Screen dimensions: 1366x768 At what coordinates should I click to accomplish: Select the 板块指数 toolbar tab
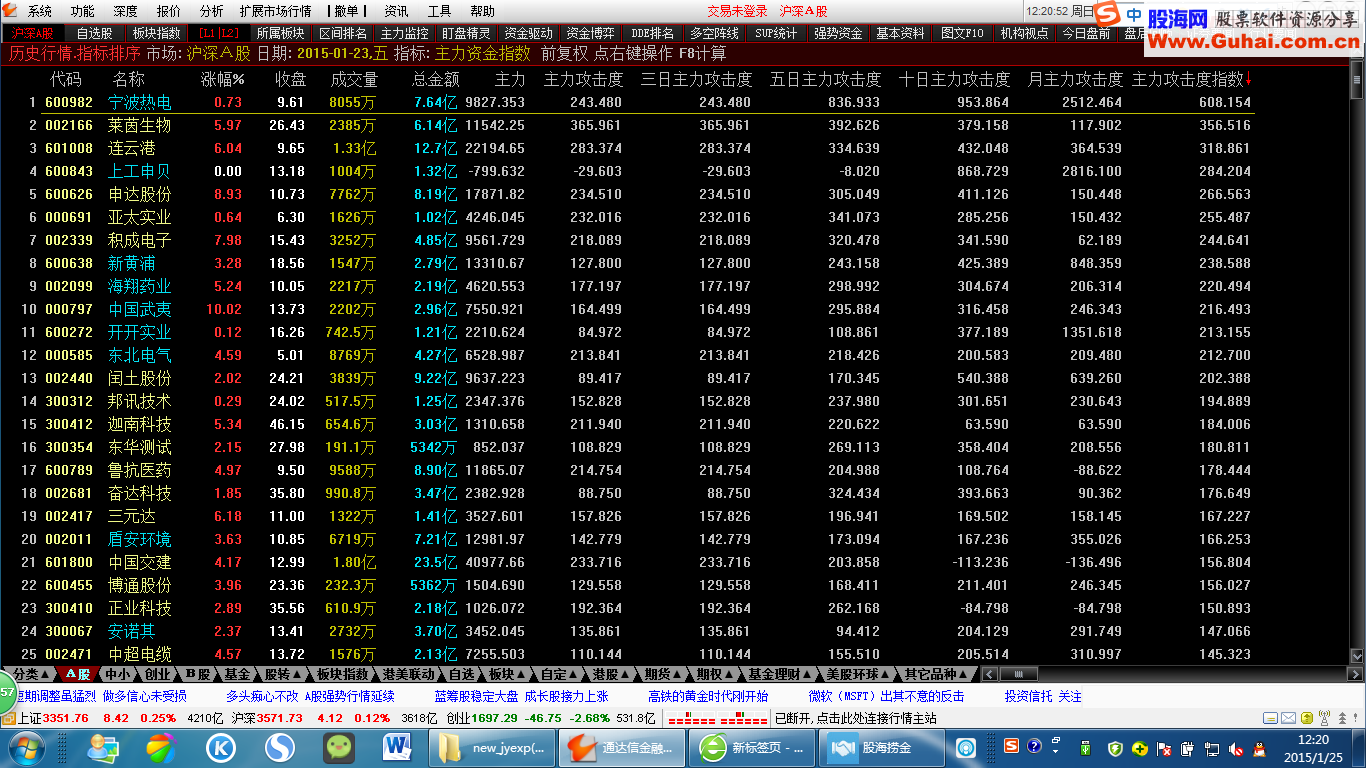[157, 33]
